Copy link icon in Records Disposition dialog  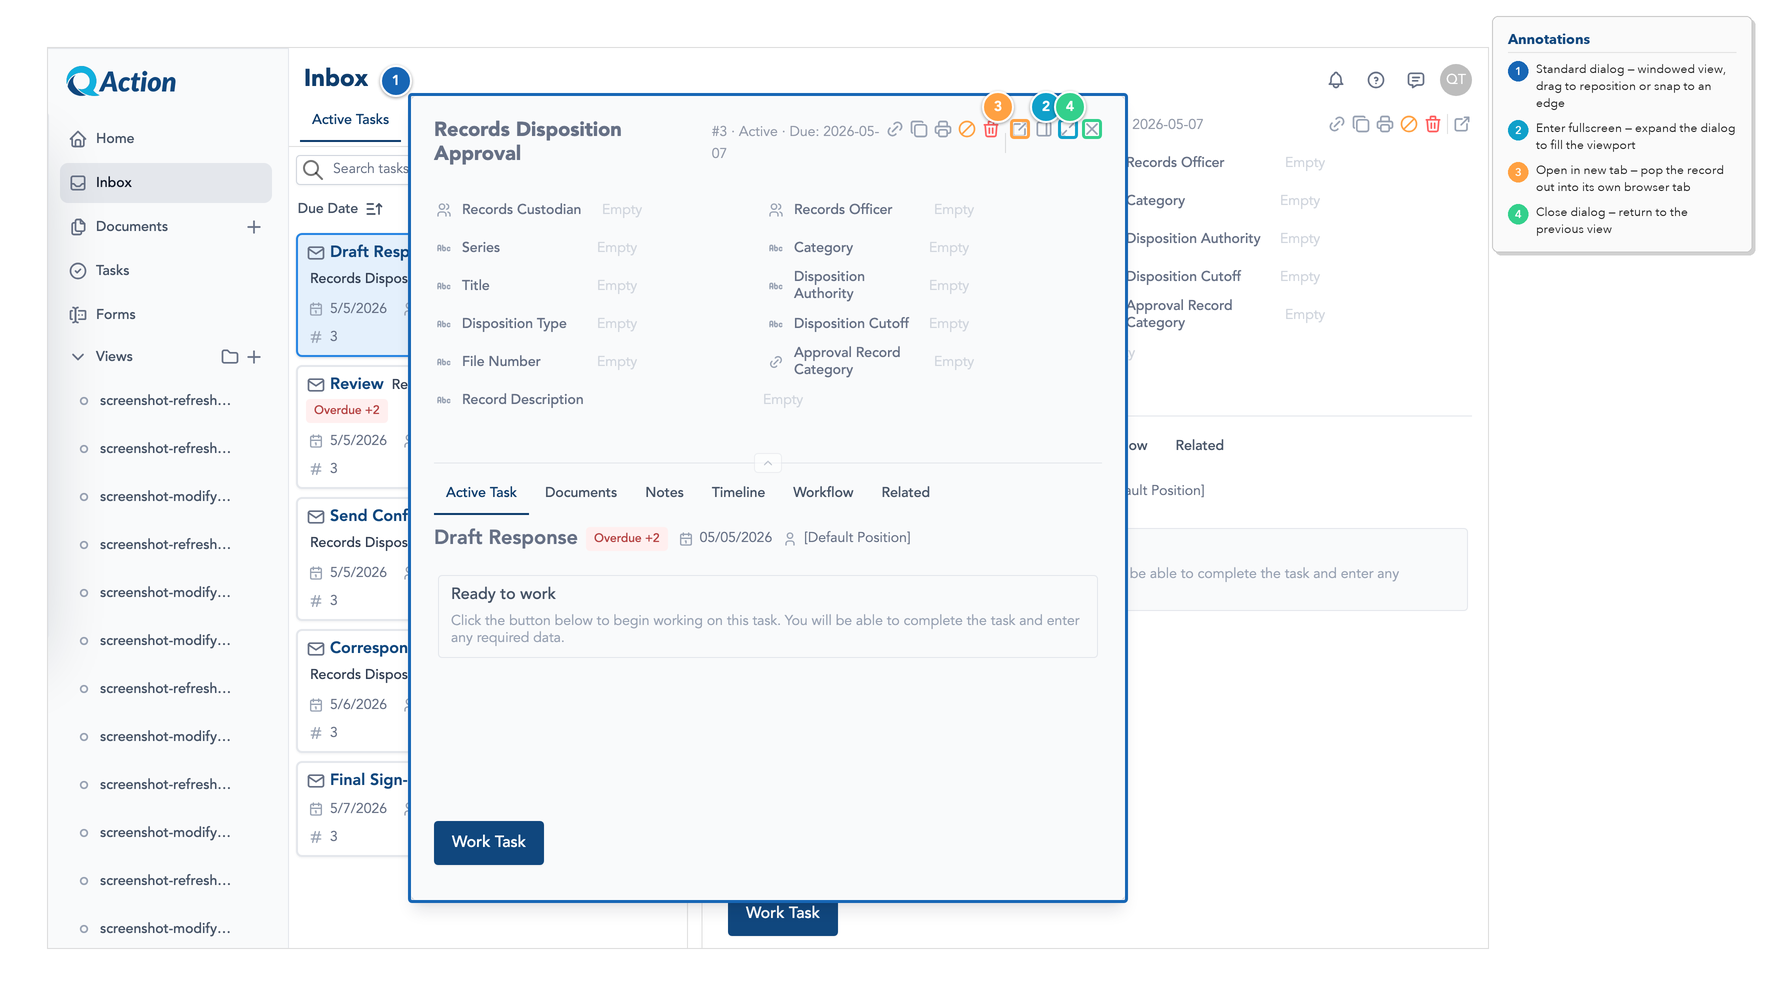coord(895,129)
